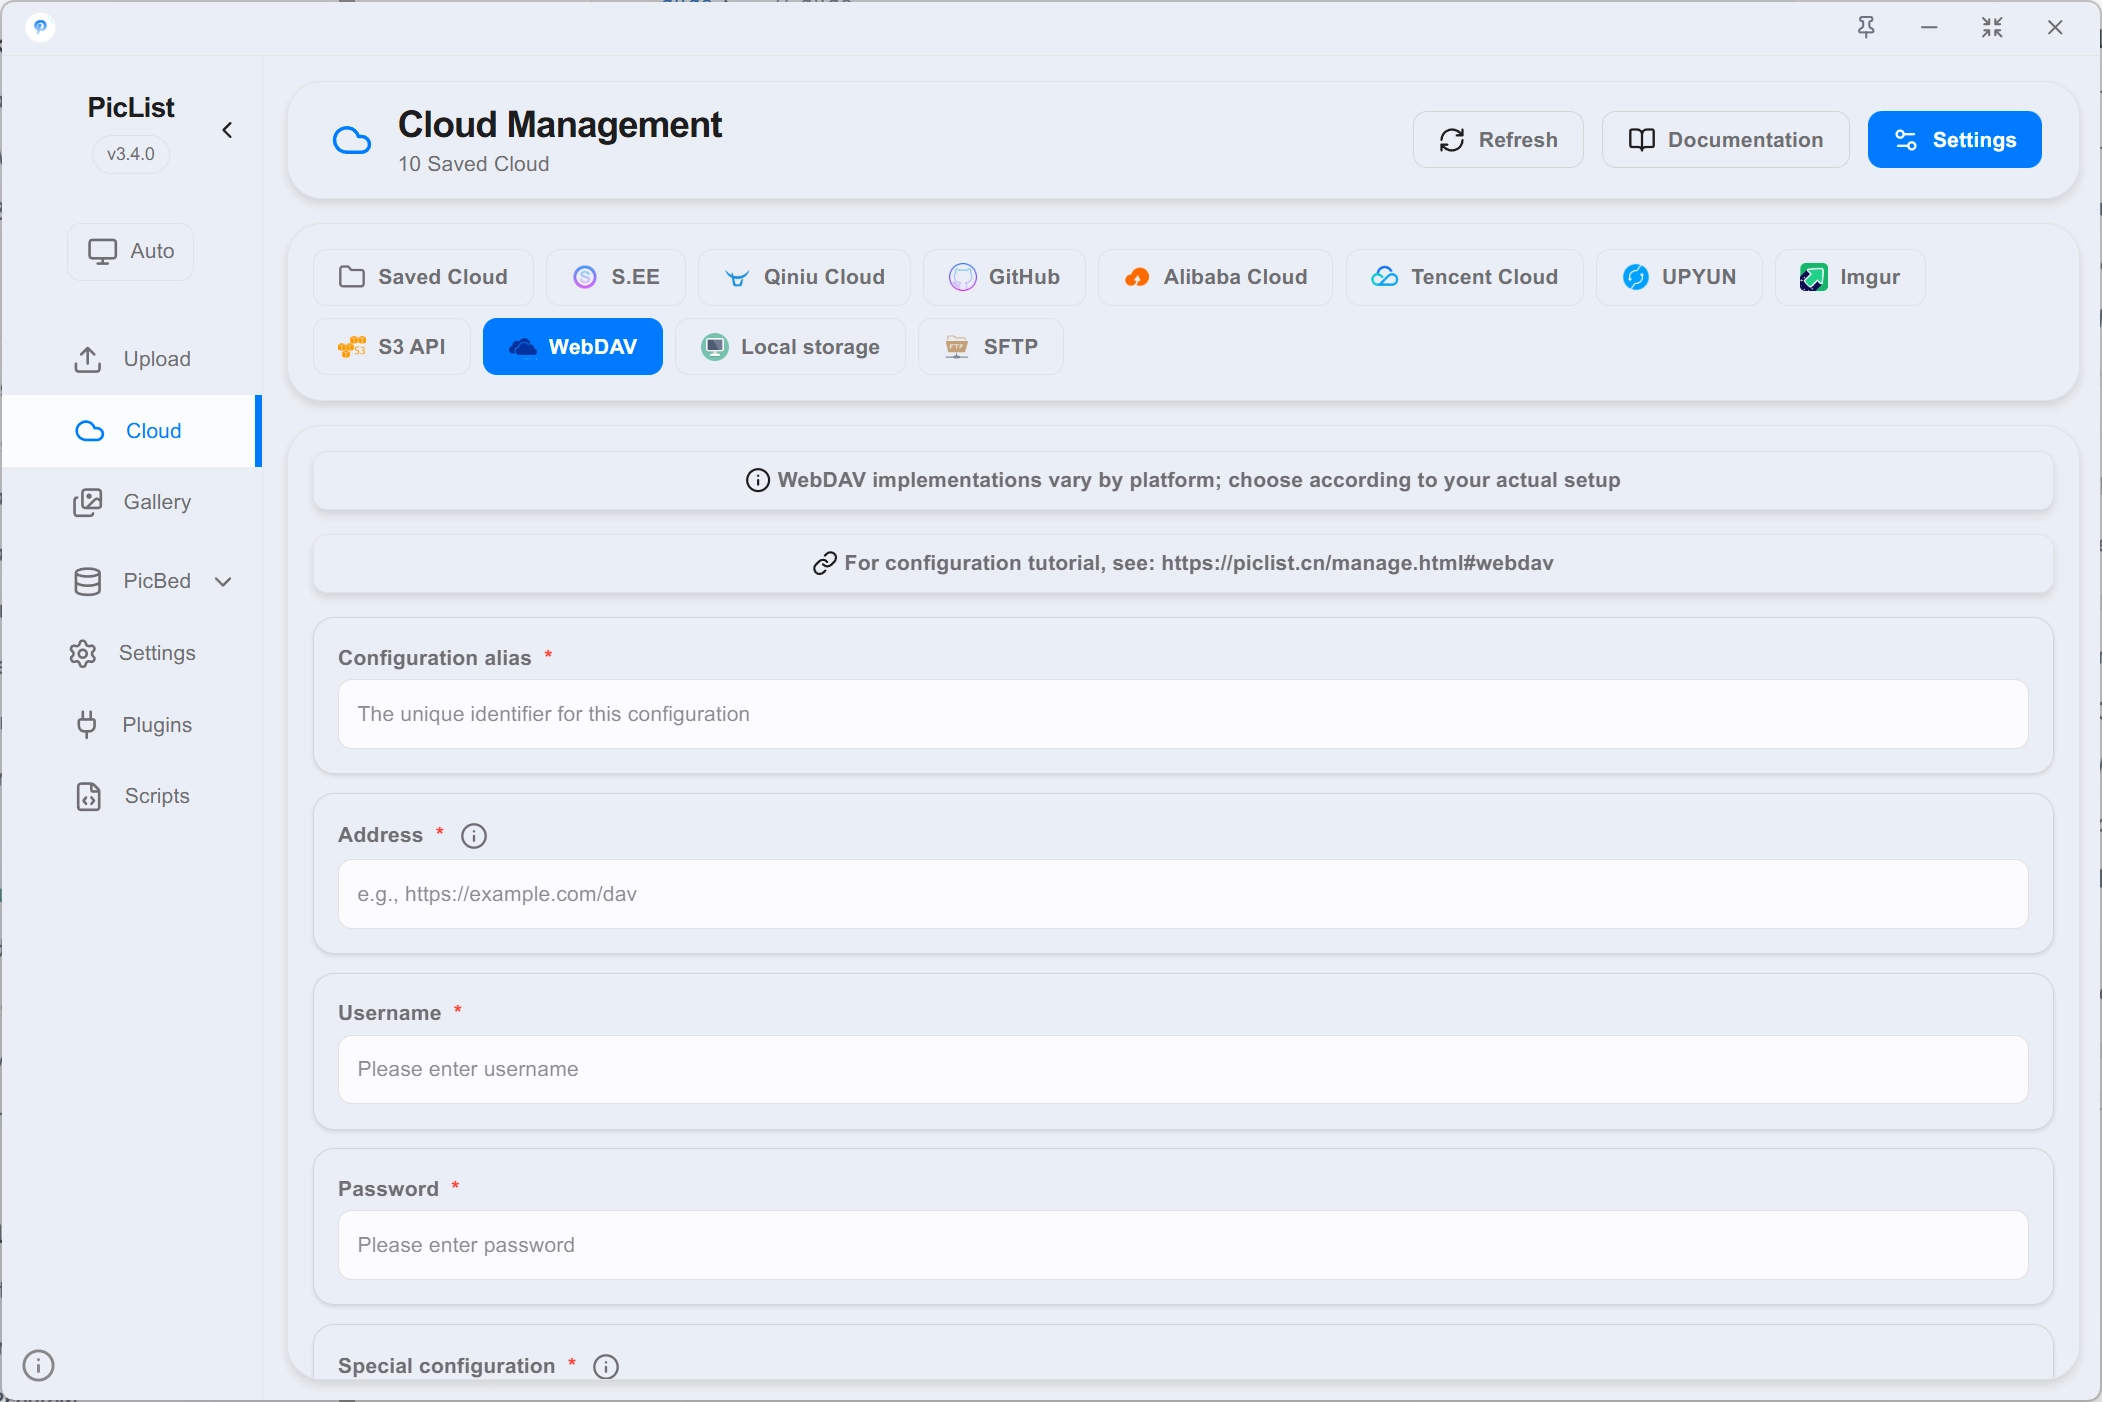Open Plugins from the sidebar
Image resolution: width=2102 pixels, height=1402 pixels.
click(x=131, y=725)
